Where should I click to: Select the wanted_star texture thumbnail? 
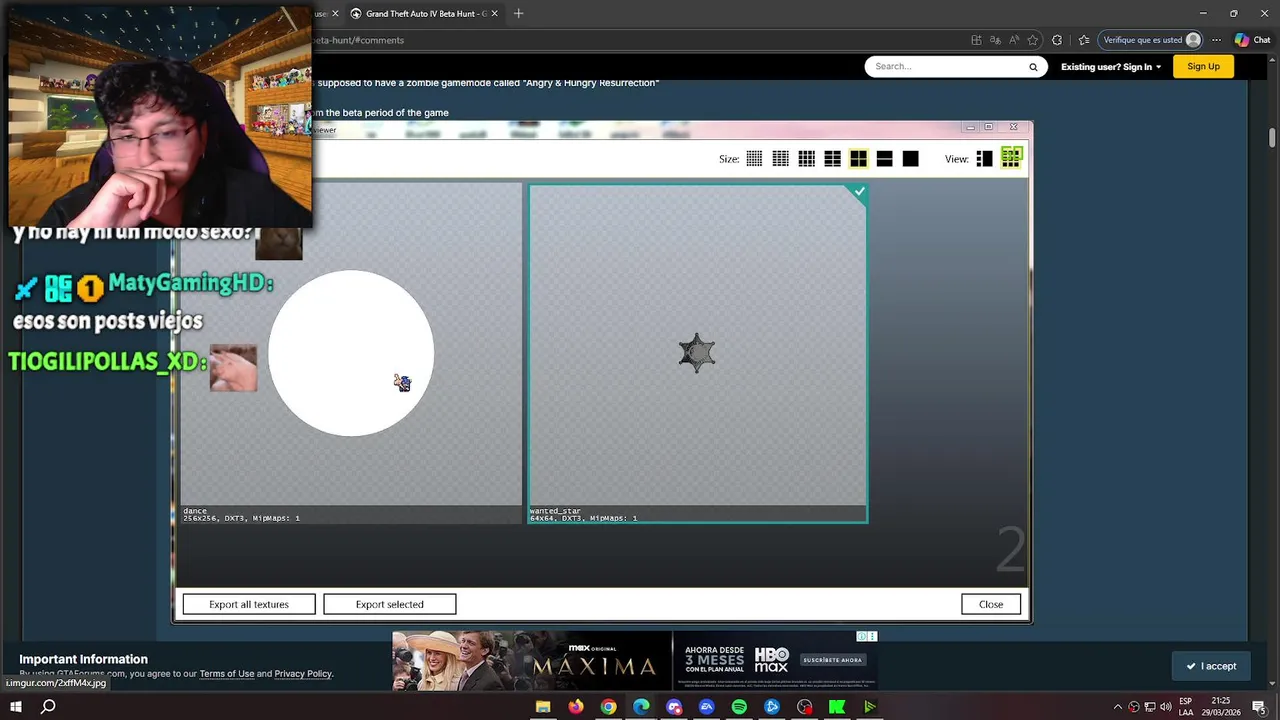pyautogui.click(x=698, y=353)
